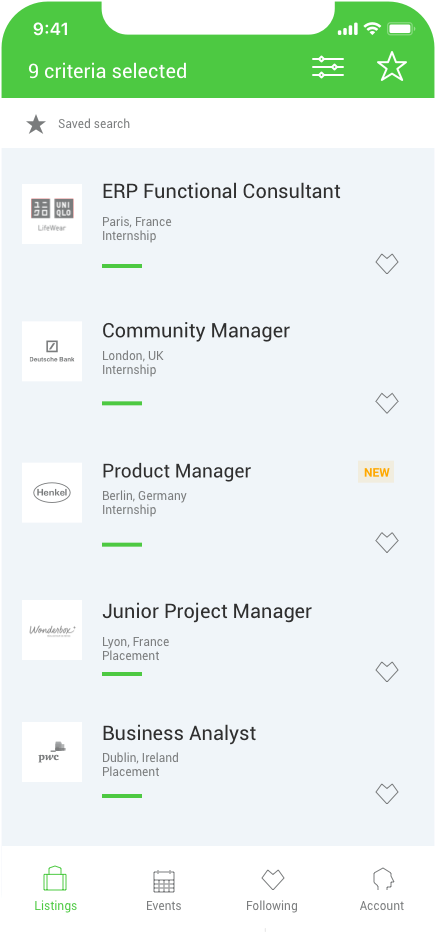Screen dimensions: 436x940
Task: Open the Uniqlo company logo thumbnail
Action: click(52, 214)
